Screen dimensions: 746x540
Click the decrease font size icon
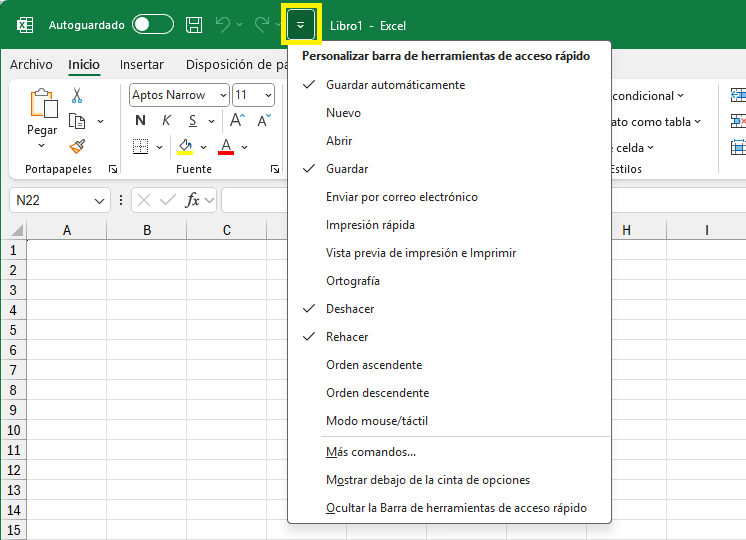[264, 120]
